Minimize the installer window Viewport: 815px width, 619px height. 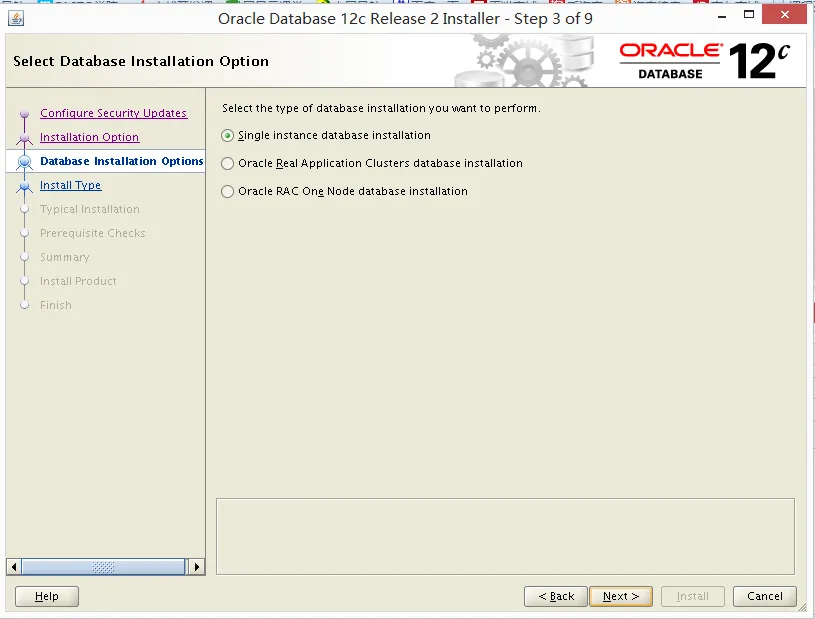pyautogui.click(x=722, y=17)
